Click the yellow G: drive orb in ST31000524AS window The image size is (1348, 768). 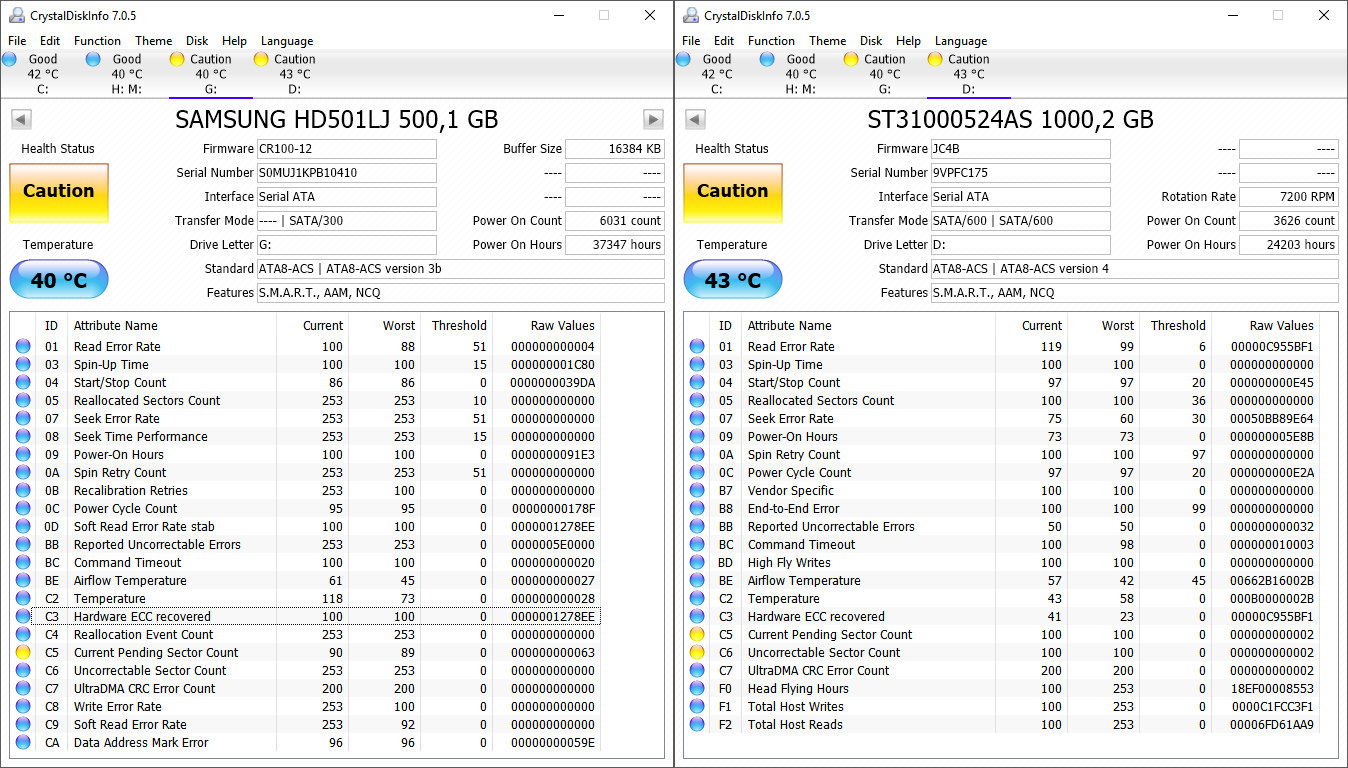(x=851, y=59)
